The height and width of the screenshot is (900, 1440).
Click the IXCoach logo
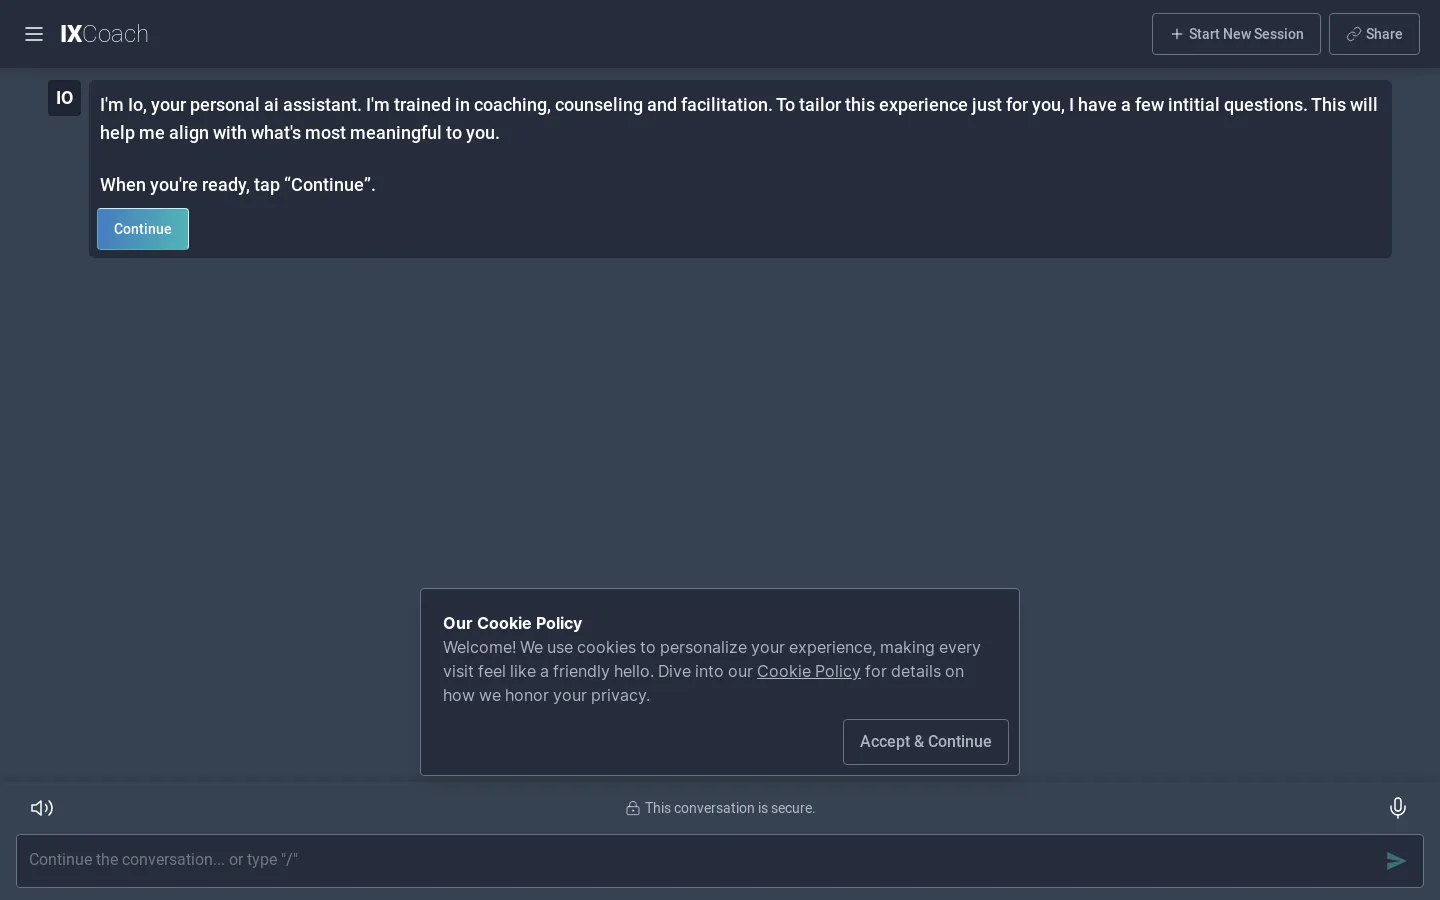(104, 34)
